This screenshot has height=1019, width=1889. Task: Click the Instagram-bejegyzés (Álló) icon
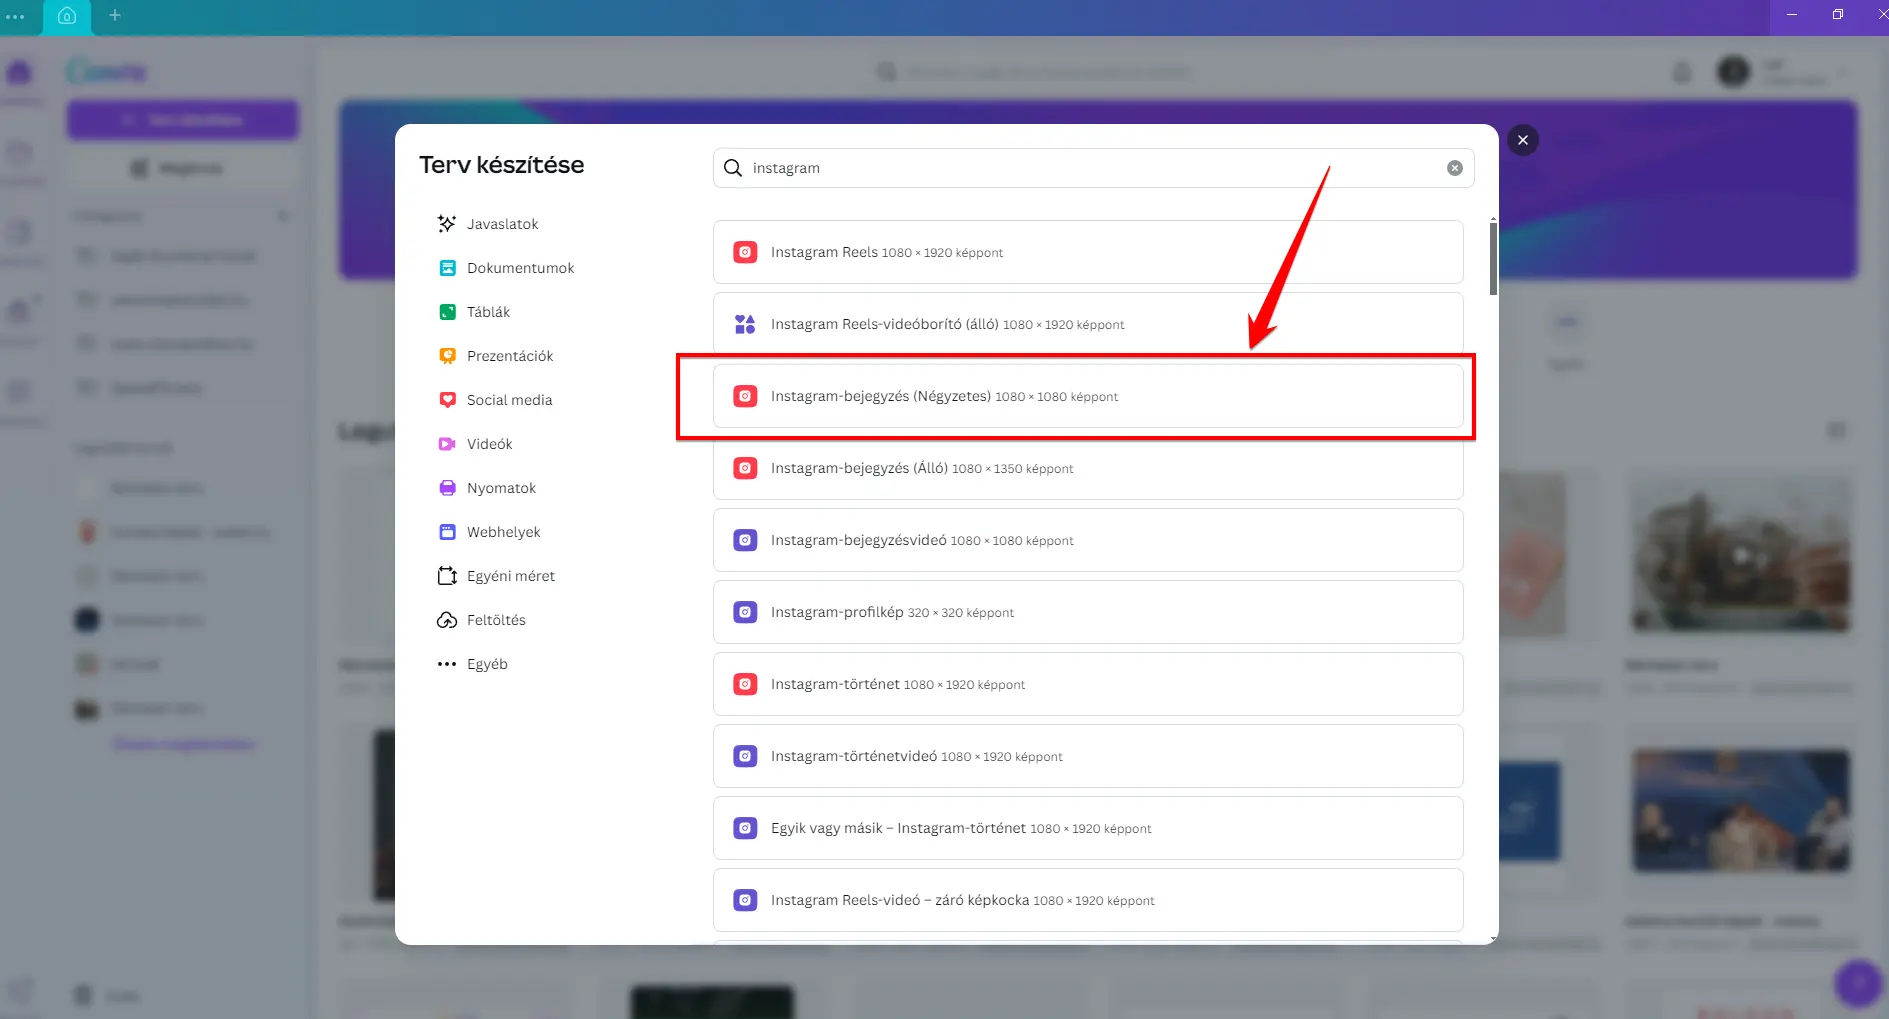[x=745, y=468]
